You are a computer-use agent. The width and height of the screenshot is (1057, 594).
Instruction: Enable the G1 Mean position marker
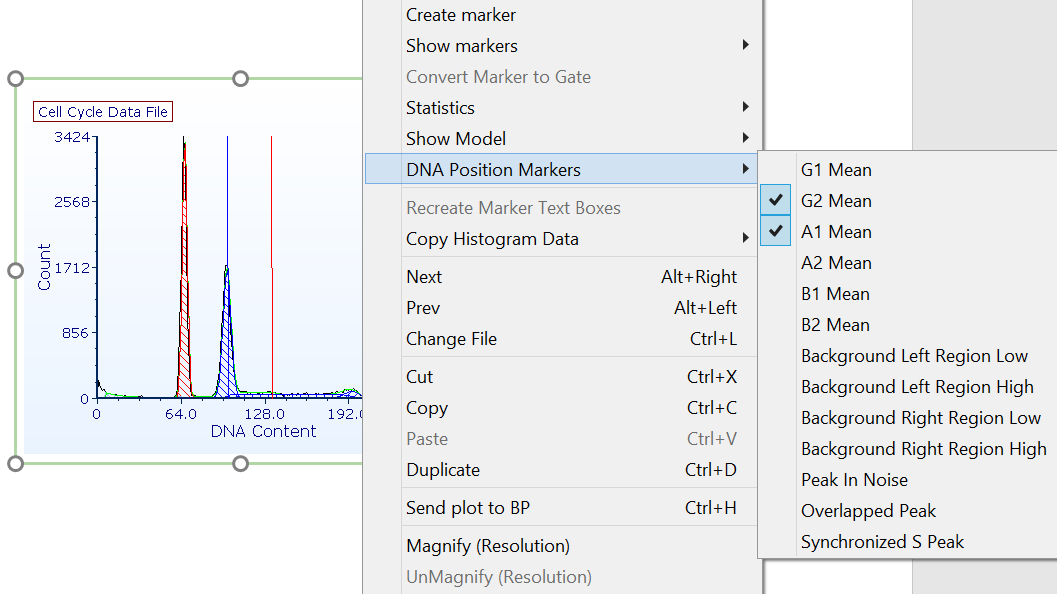pos(836,170)
